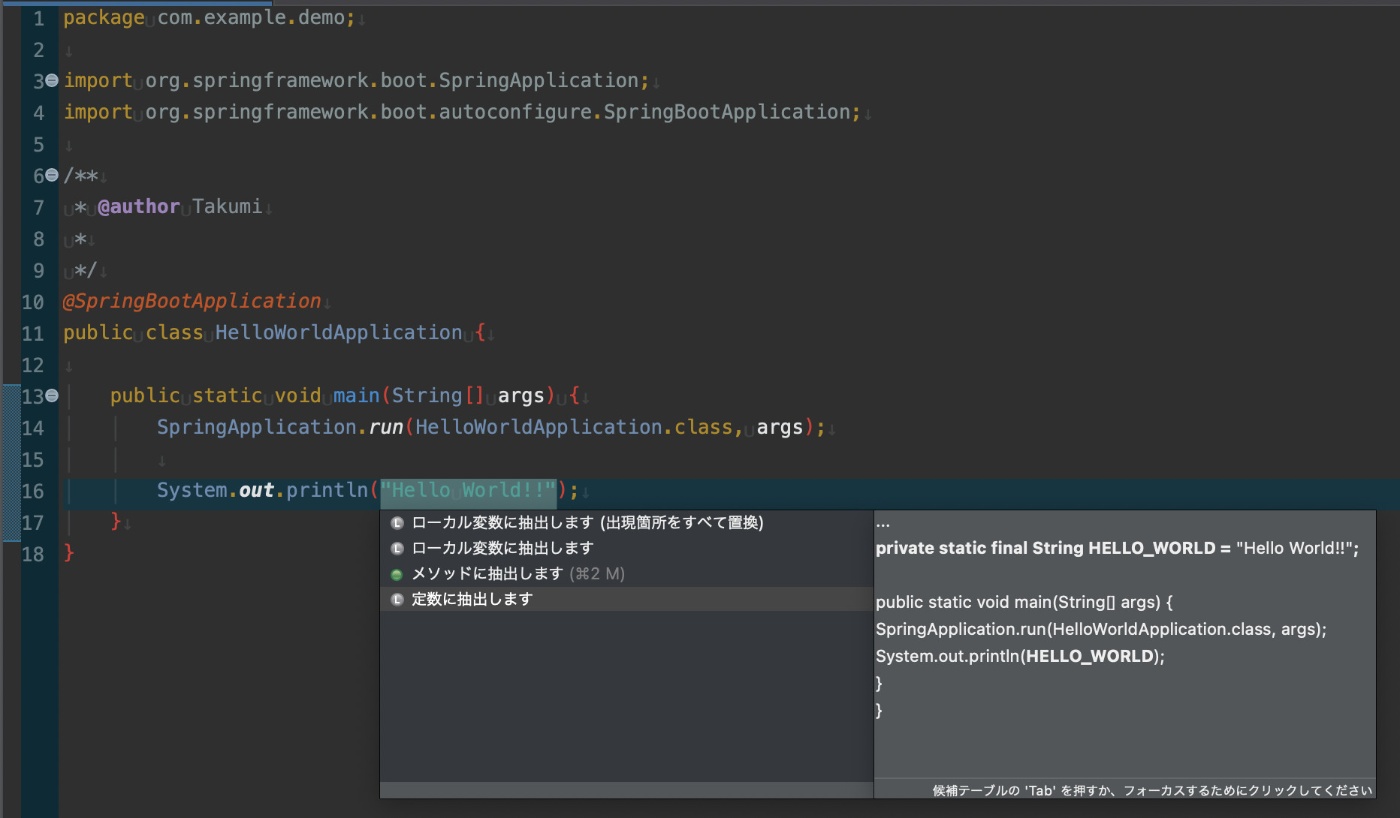Click the "out" field on line 16

[x=257, y=491]
